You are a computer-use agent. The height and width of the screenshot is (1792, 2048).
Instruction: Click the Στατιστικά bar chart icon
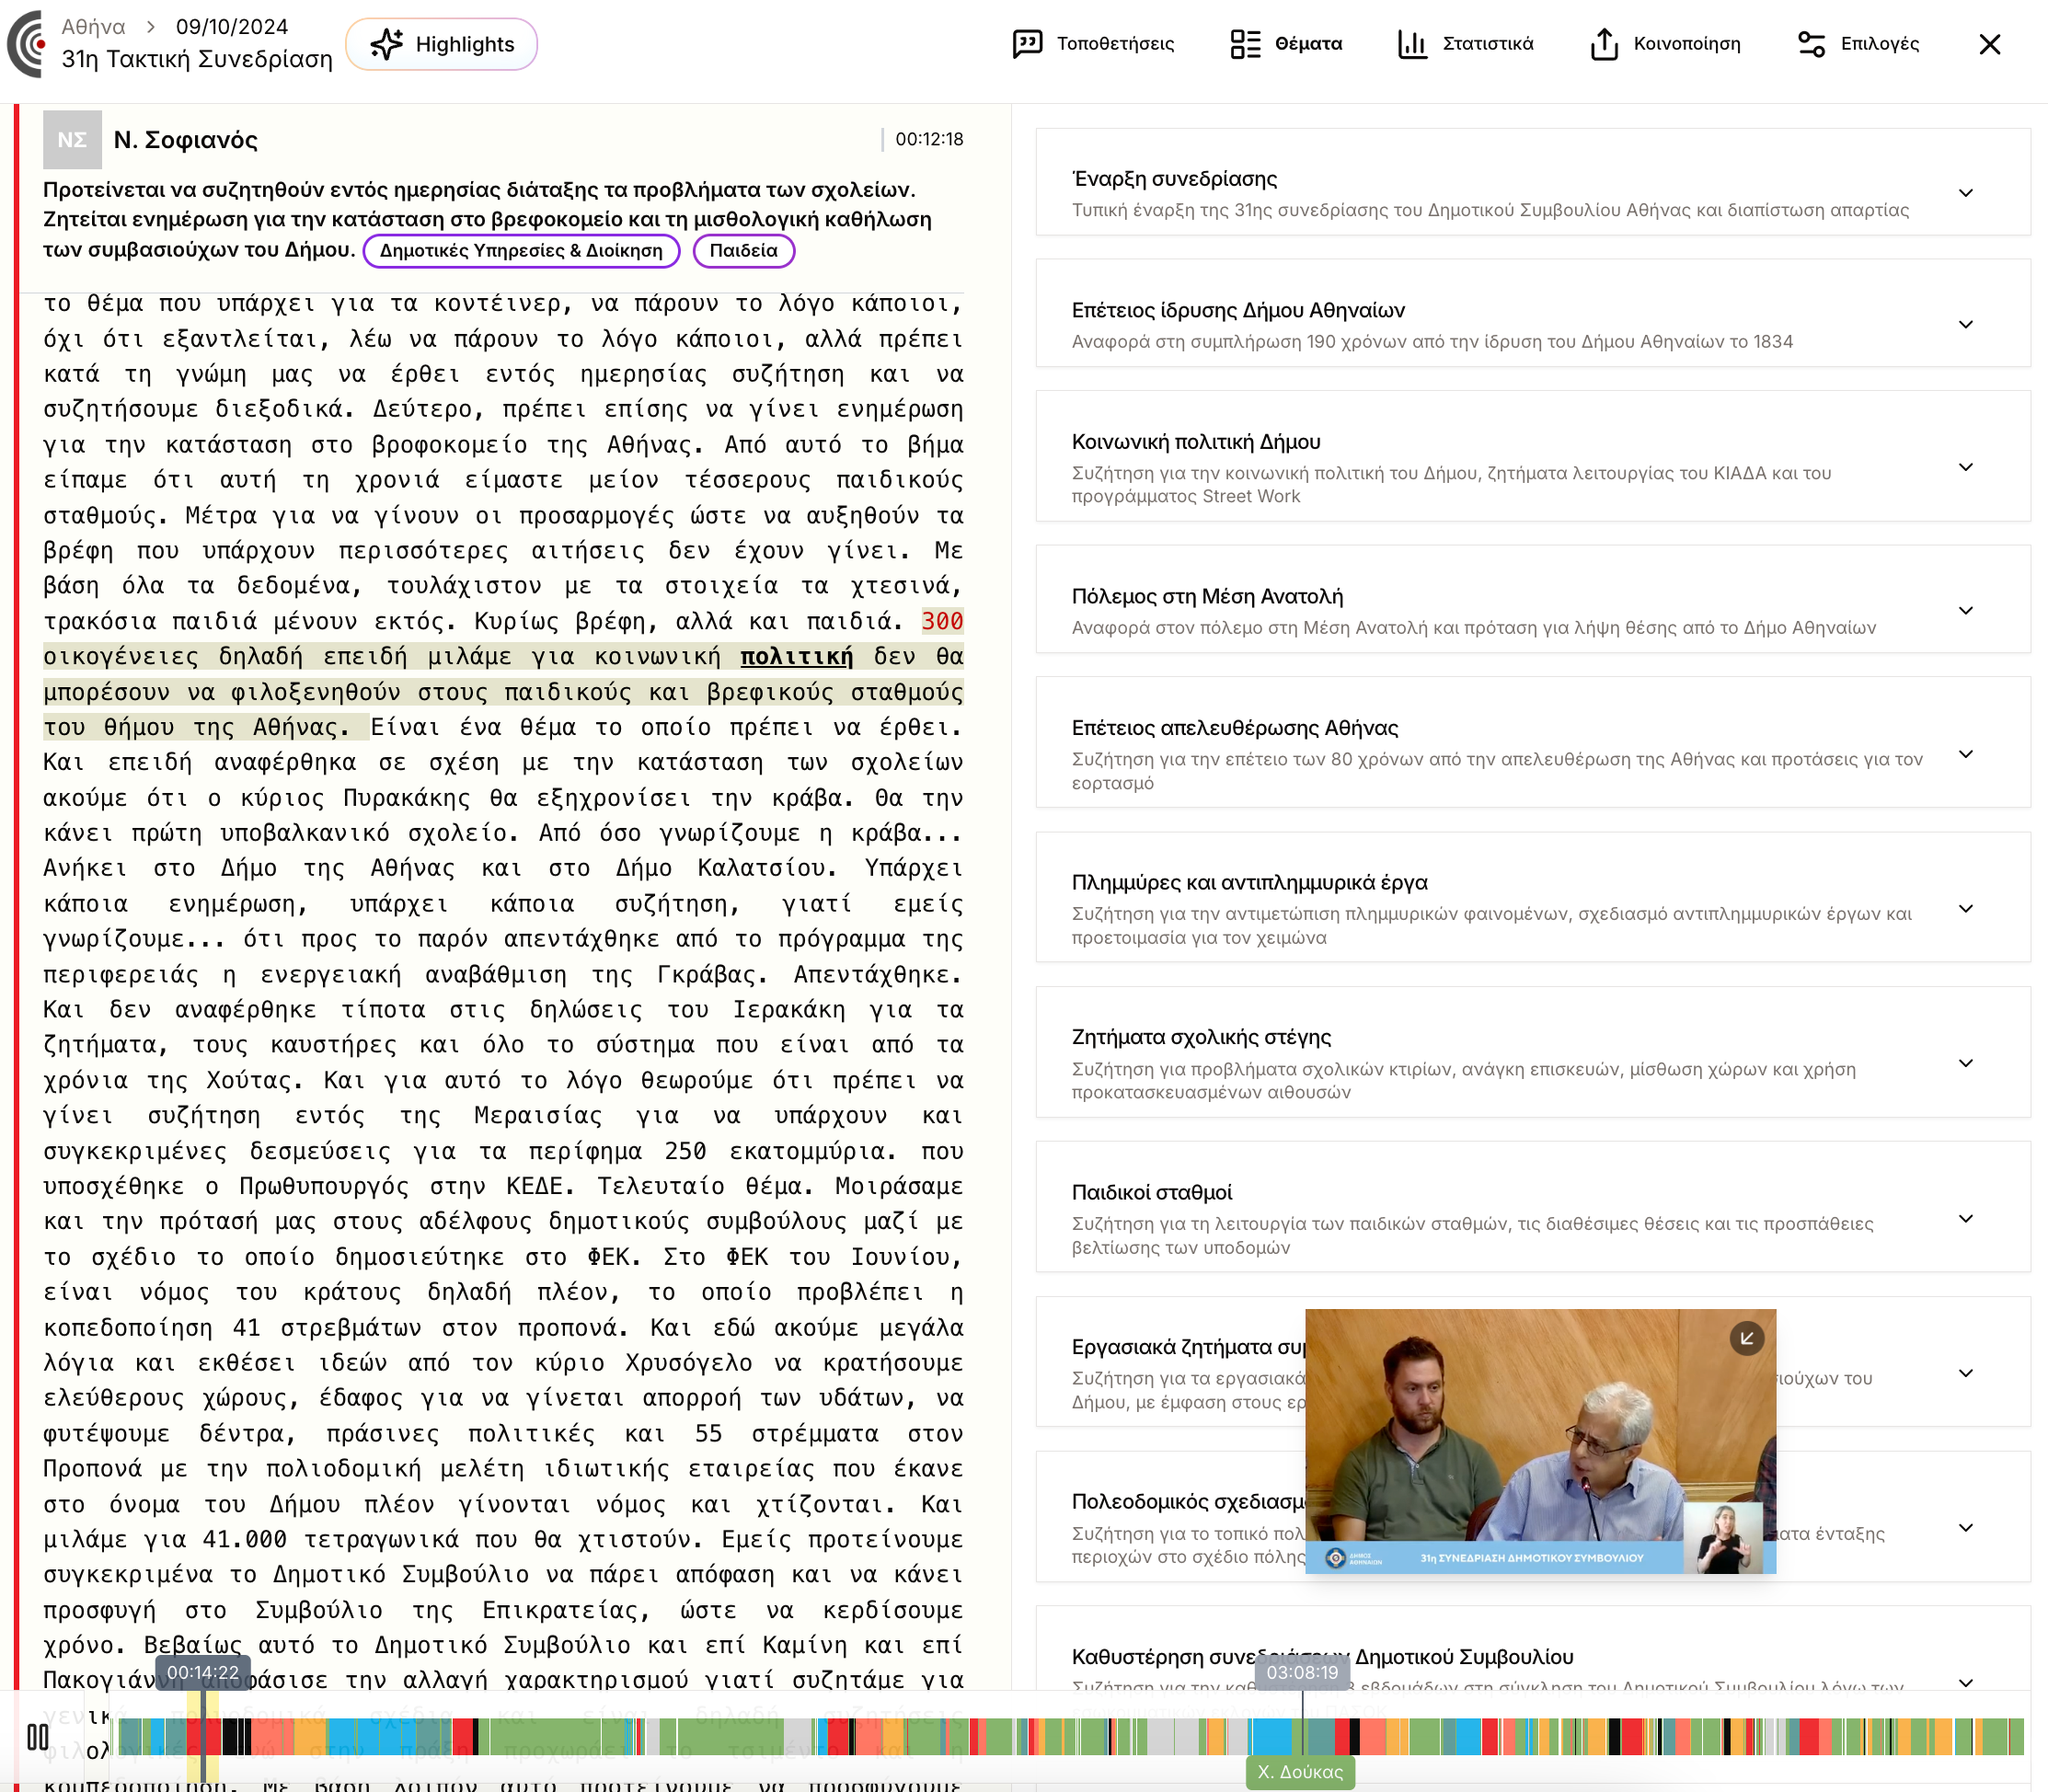coord(1412,44)
